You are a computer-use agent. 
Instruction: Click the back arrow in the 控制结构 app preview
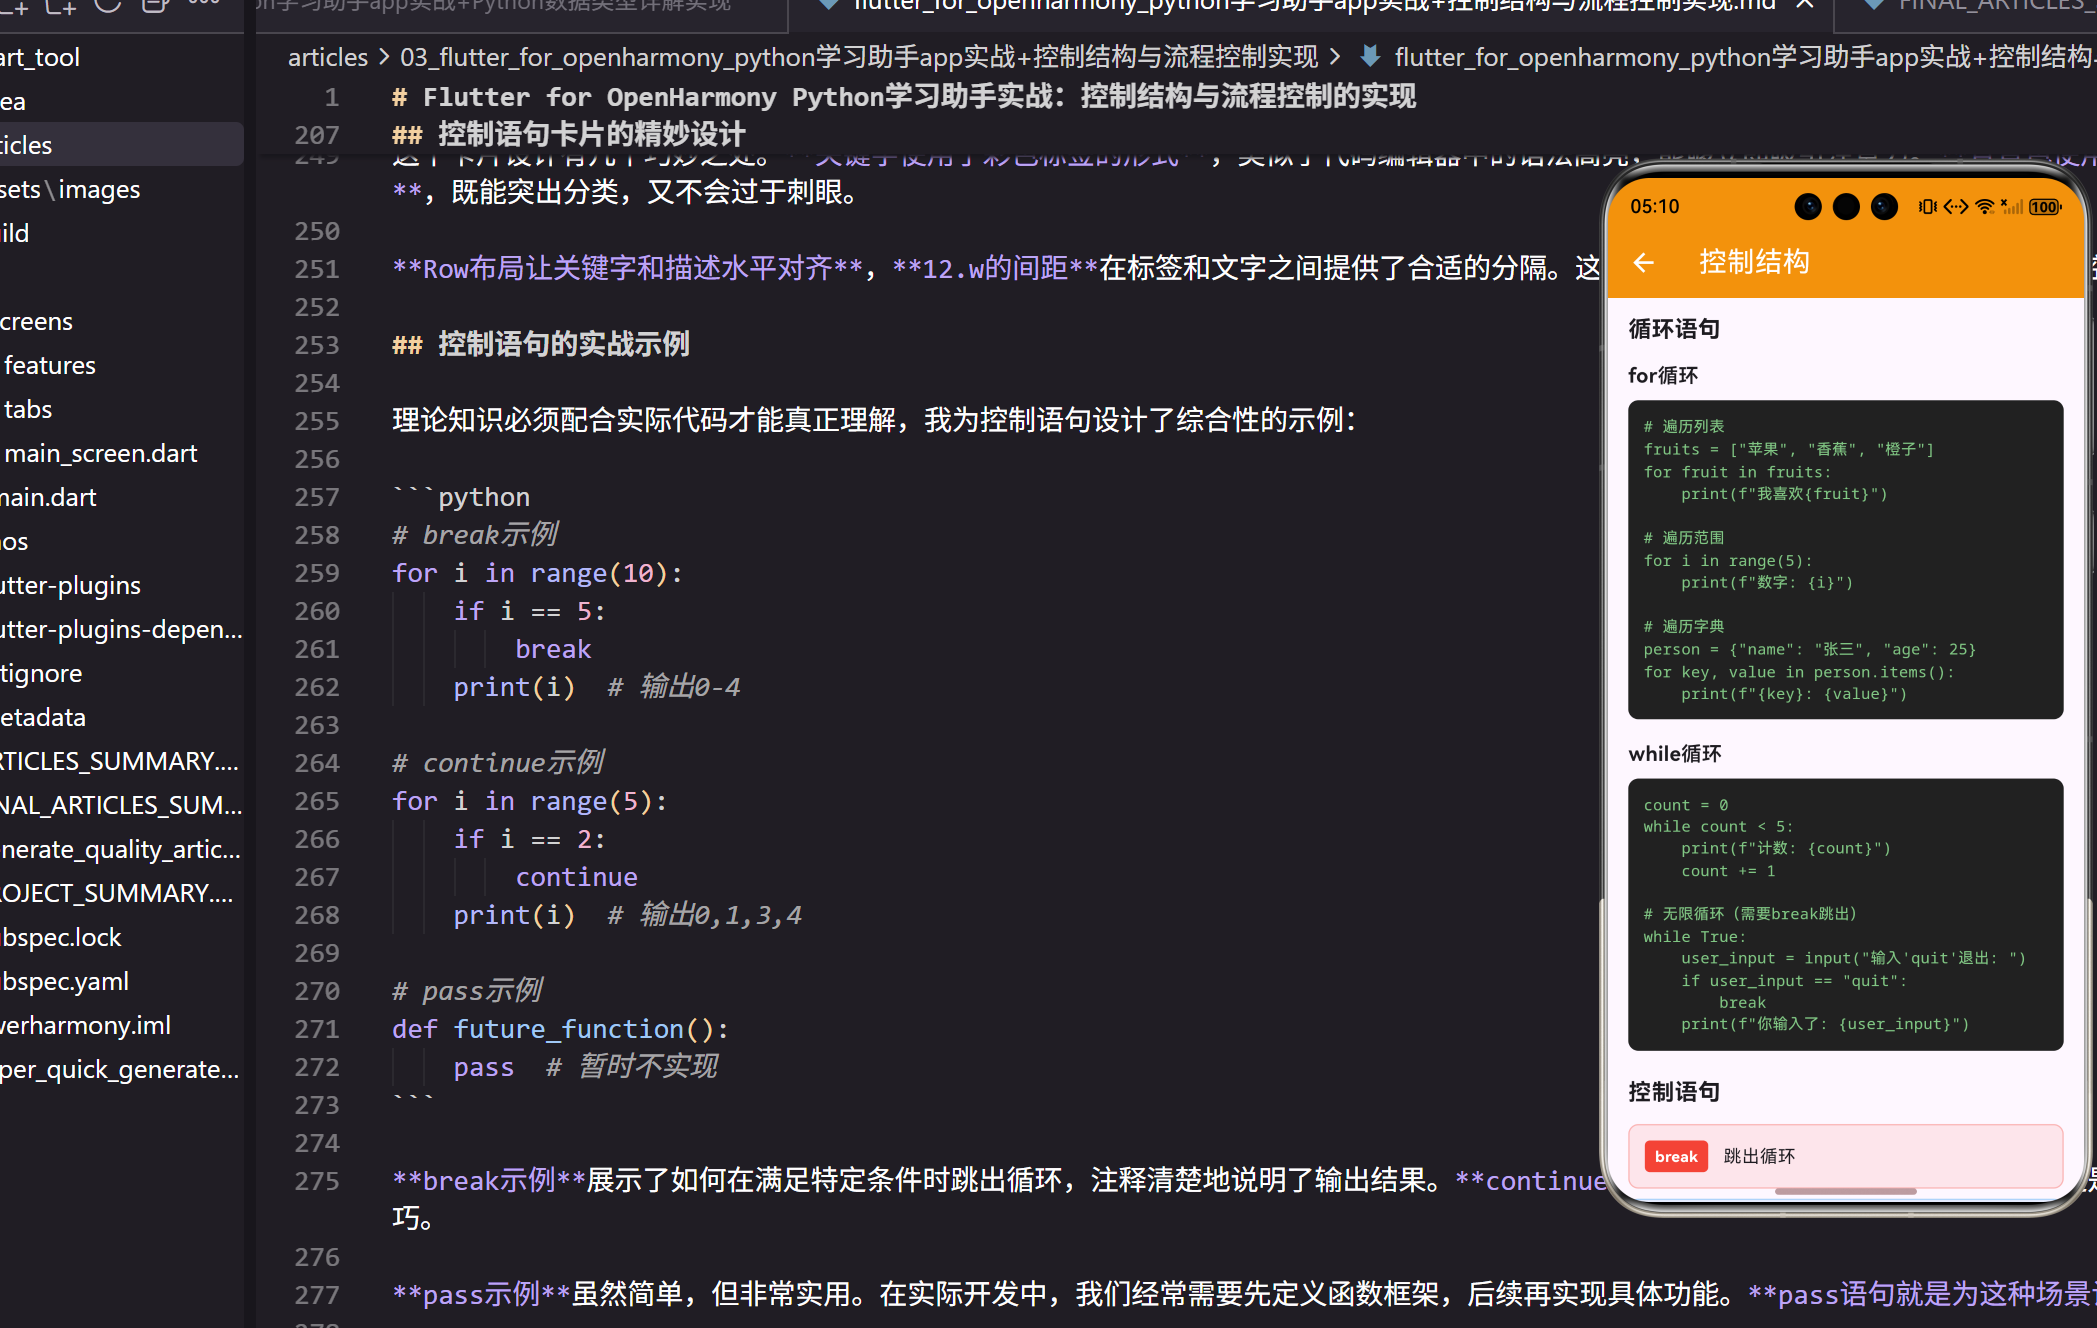(1643, 262)
